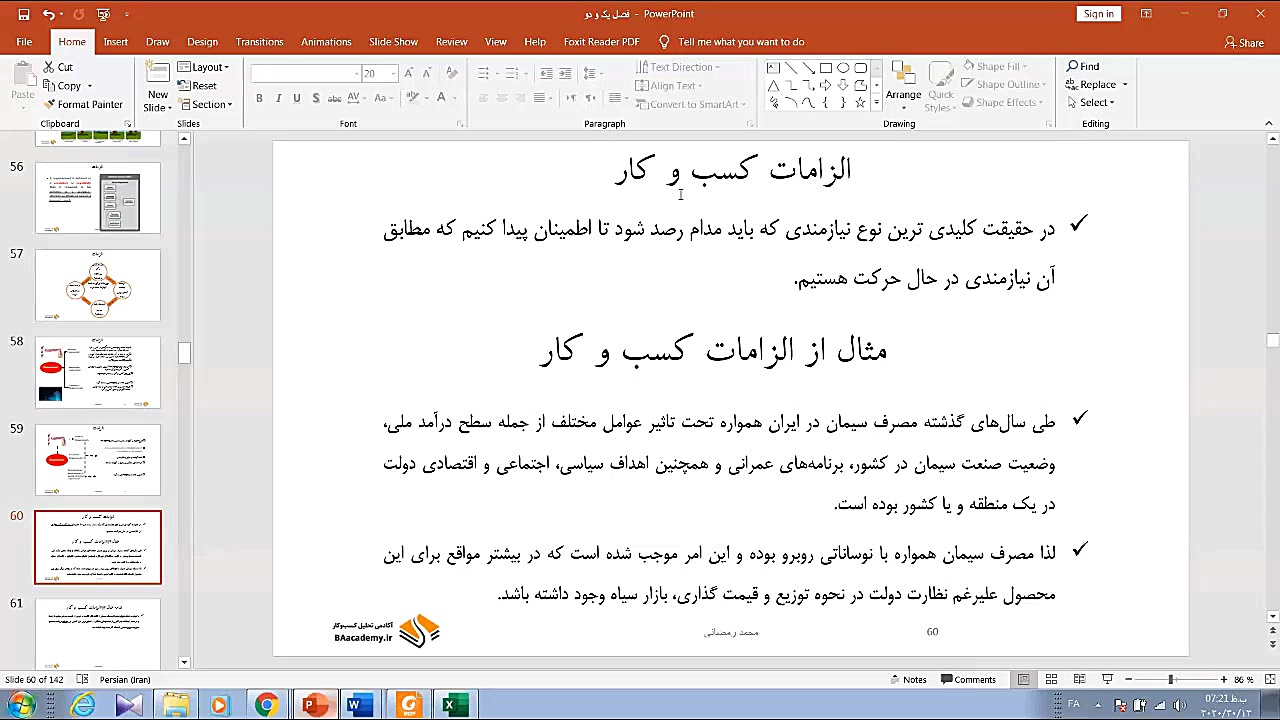
Task: Insert a text box from shapes gallery
Action: 773,68
